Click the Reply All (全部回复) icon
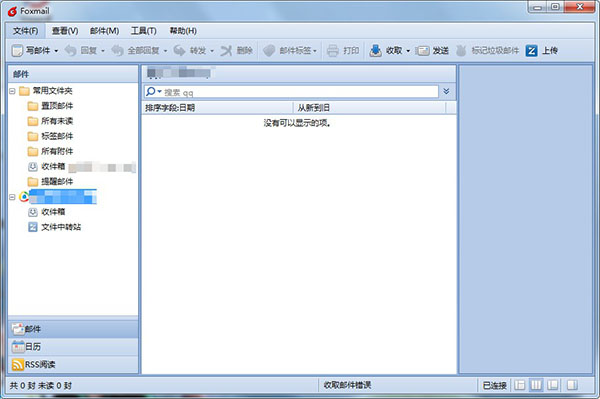 [117, 50]
